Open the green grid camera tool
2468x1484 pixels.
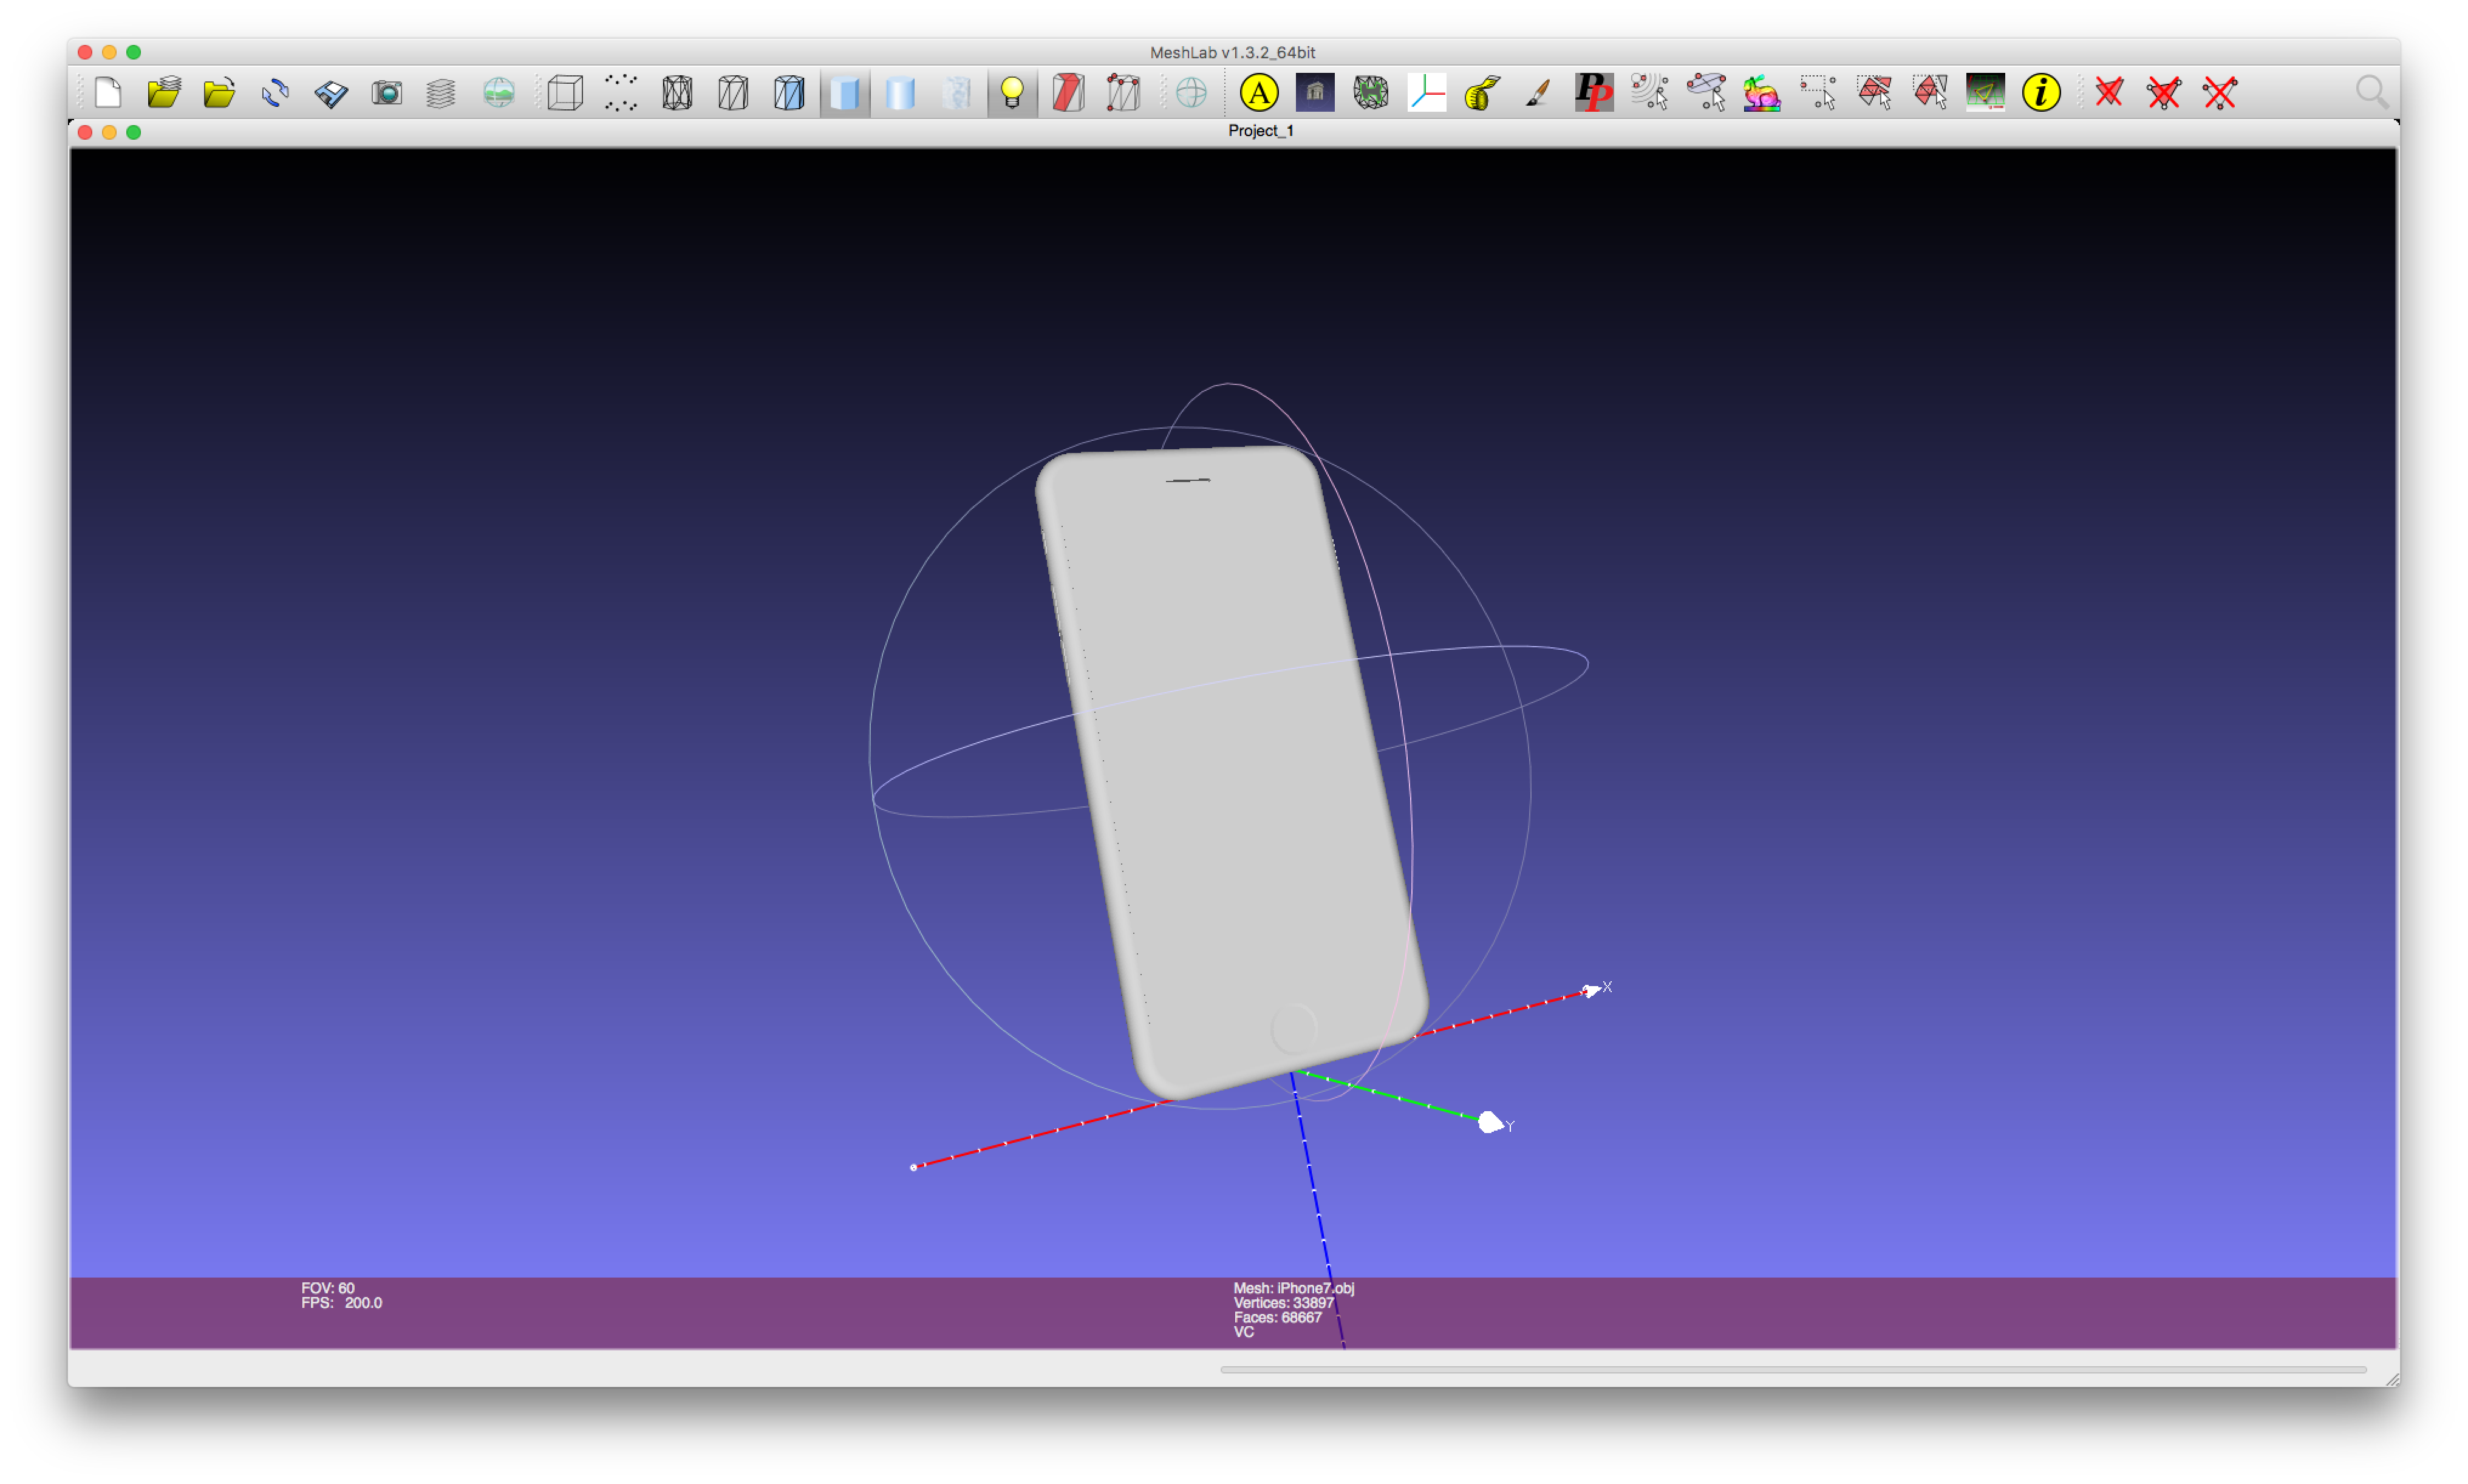pyautogui.click(x=1985, y=93)
